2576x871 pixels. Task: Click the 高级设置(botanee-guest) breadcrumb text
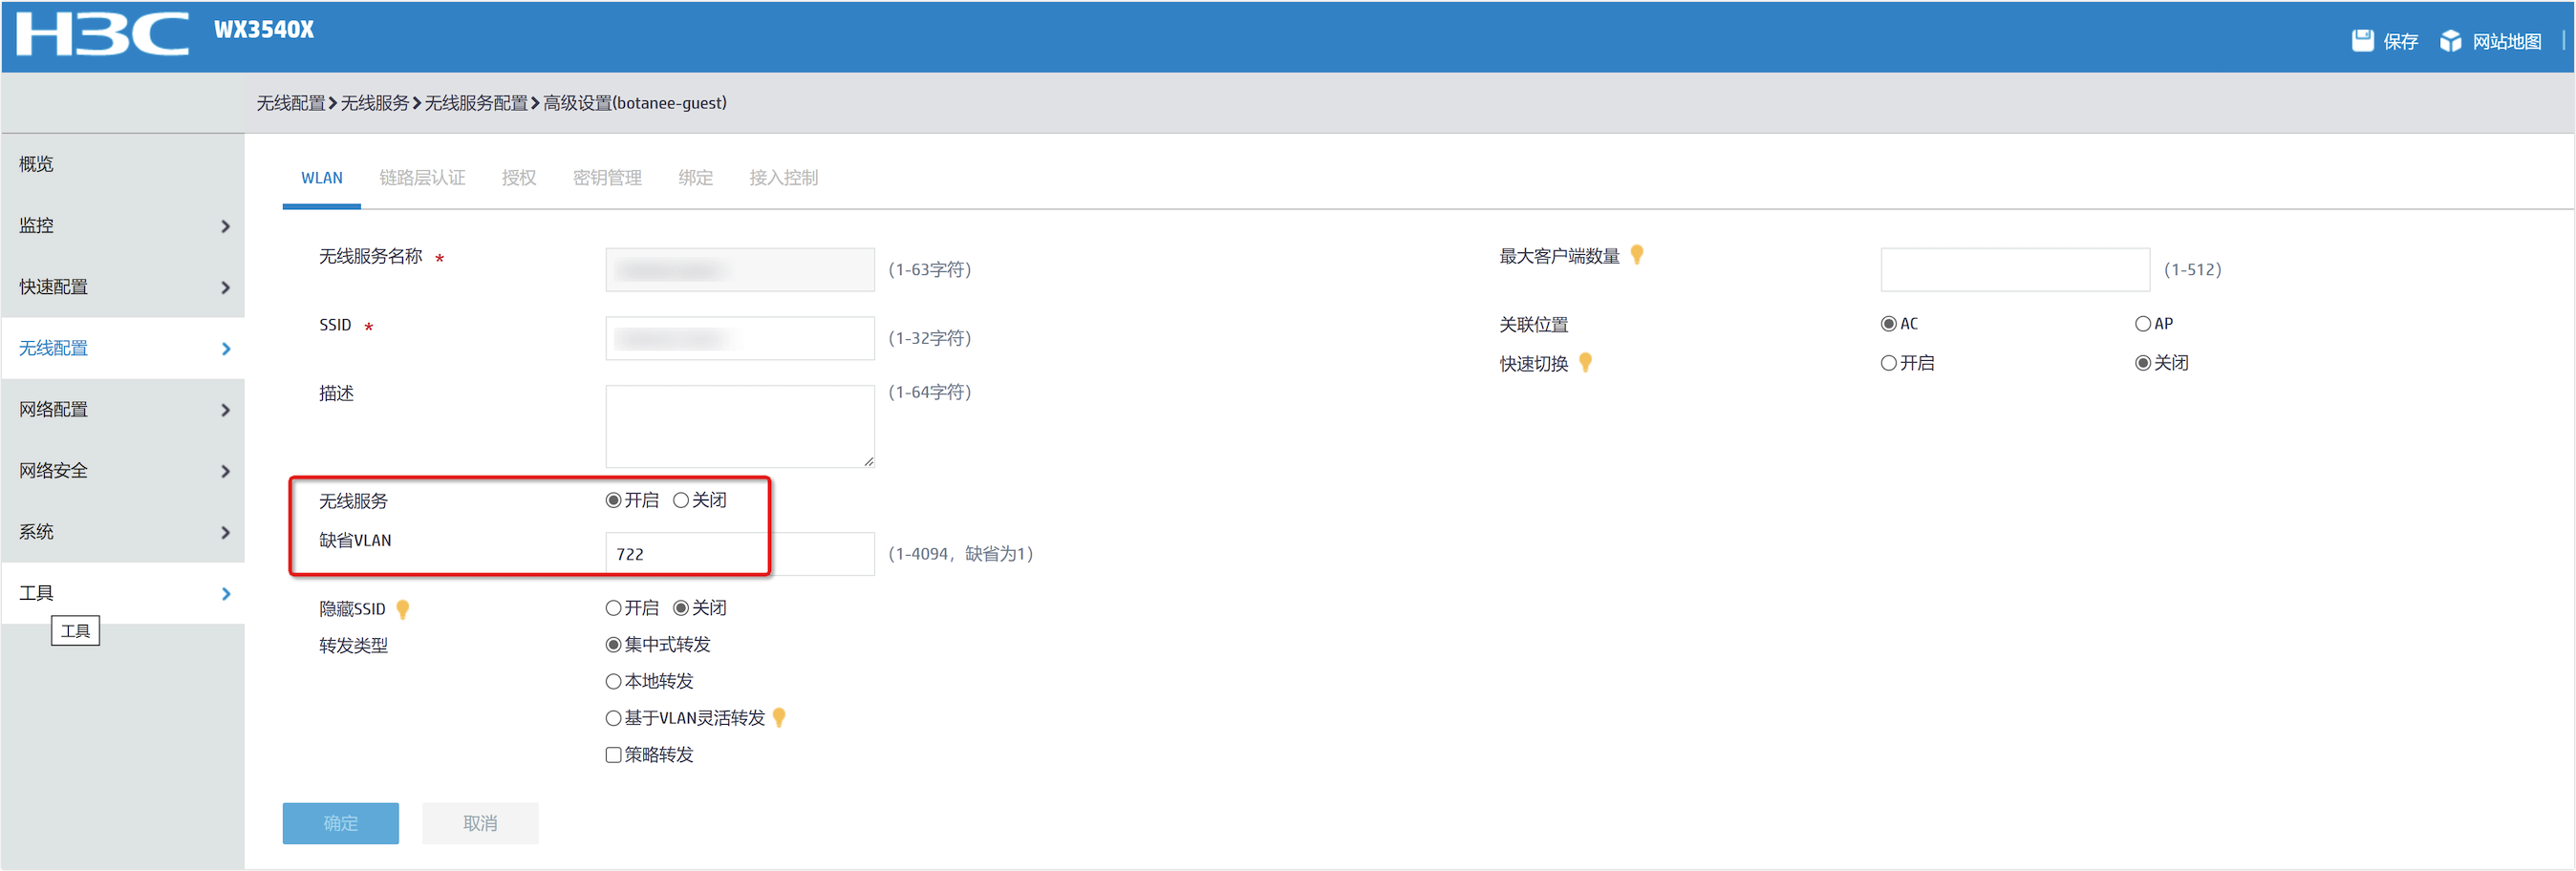634,103
